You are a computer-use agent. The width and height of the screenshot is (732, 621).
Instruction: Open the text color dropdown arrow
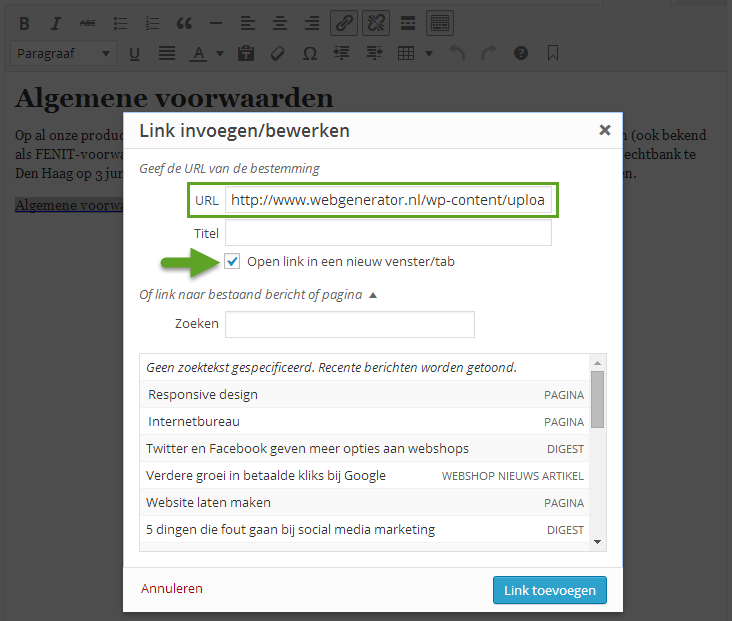(220, 54)
